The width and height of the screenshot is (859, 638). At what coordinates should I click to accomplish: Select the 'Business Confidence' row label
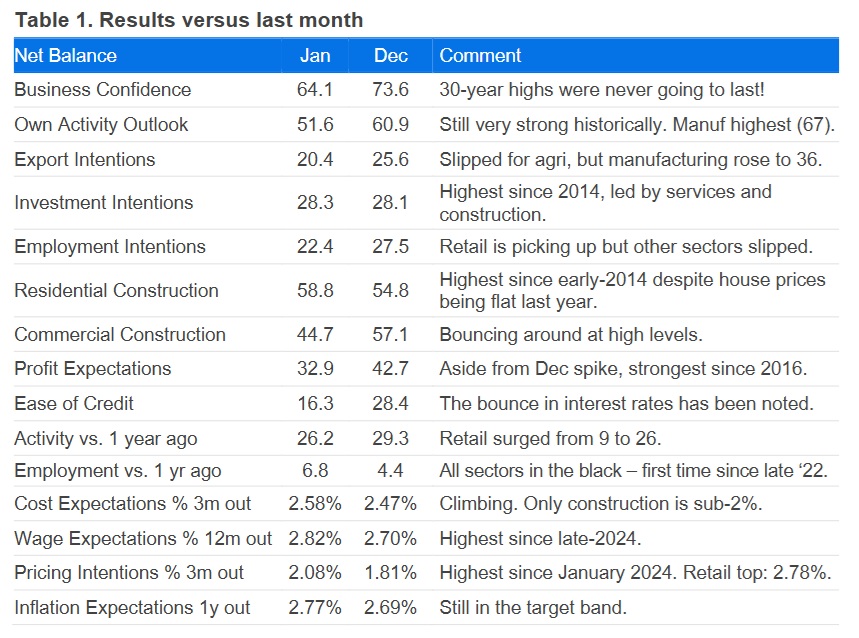[x=102, y=90]
